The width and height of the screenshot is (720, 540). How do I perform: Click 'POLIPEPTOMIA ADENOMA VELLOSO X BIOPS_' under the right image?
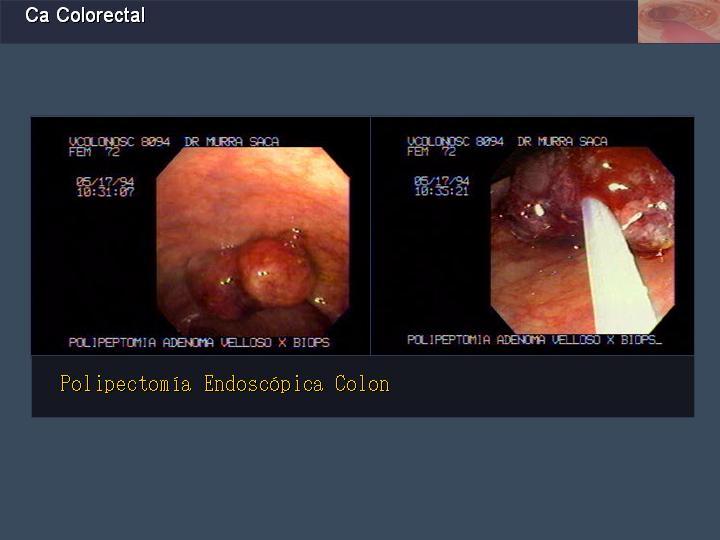coord(534,340)
